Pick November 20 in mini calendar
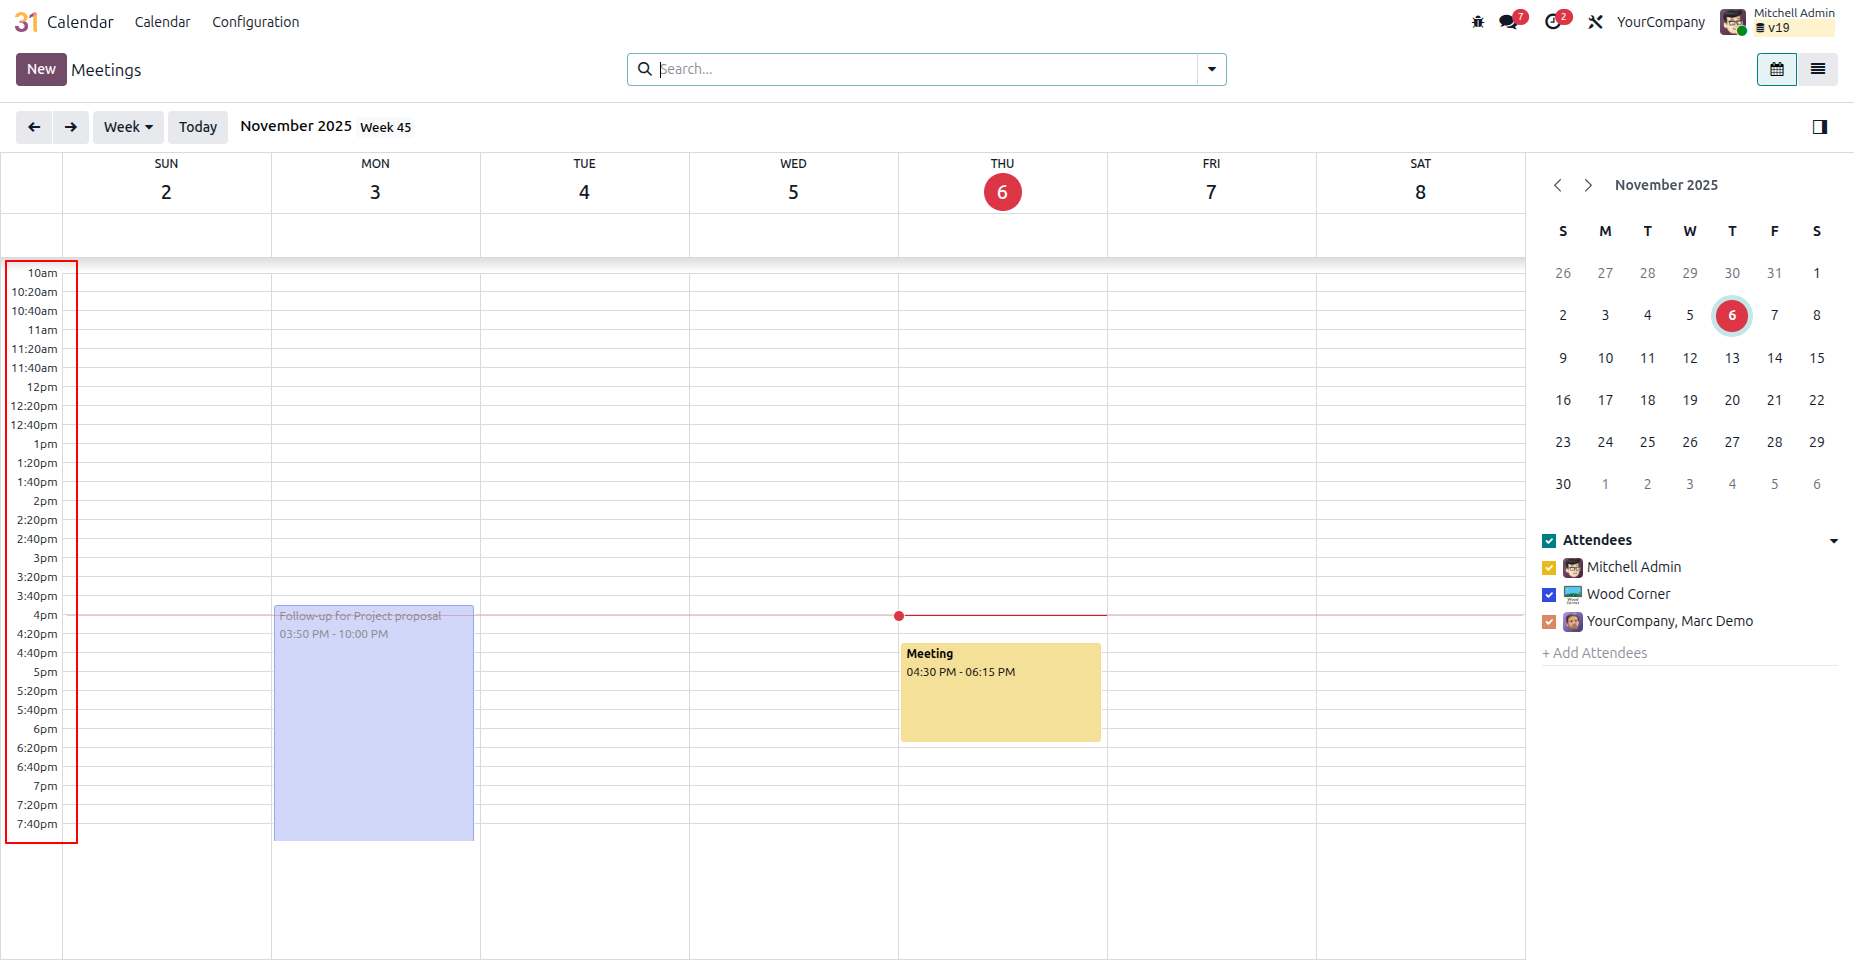Viewport: 1854px width, 960px height. pos(1732,400)
